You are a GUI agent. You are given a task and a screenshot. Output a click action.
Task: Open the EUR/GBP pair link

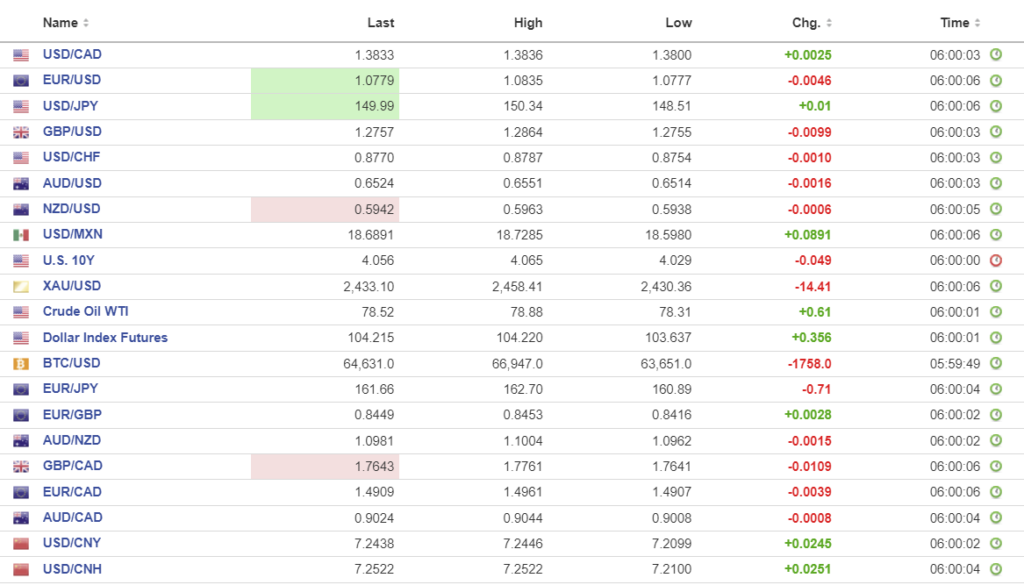pyautogui.click(x=71, y=415)
